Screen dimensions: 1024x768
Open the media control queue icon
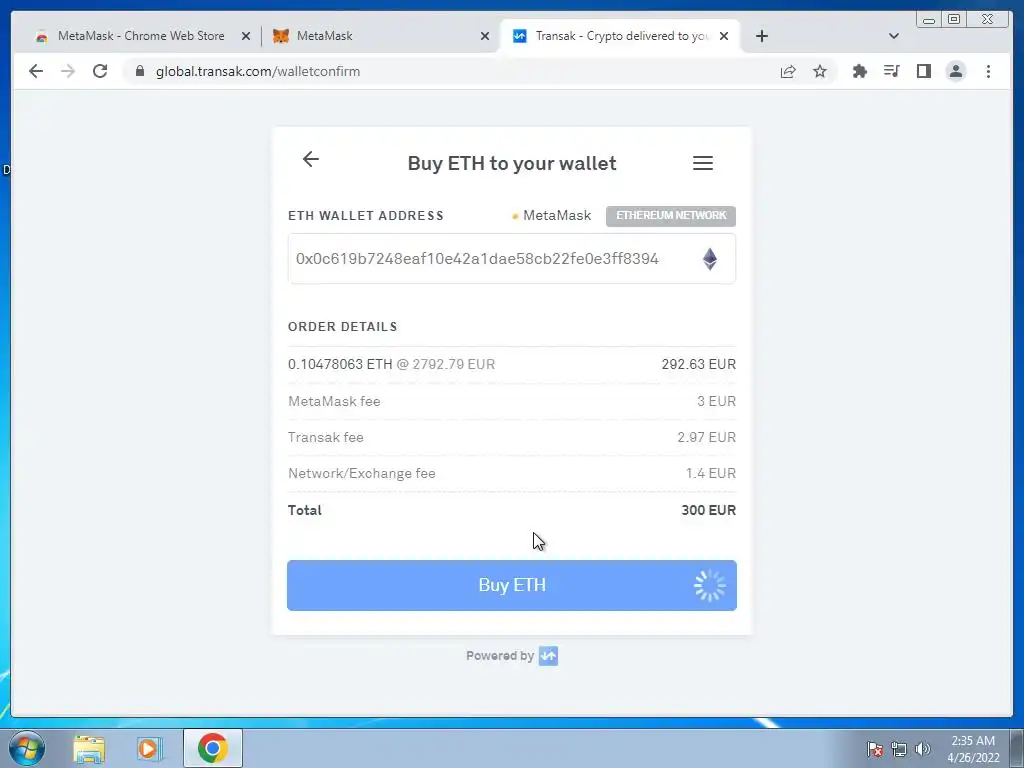pos(891,71)
